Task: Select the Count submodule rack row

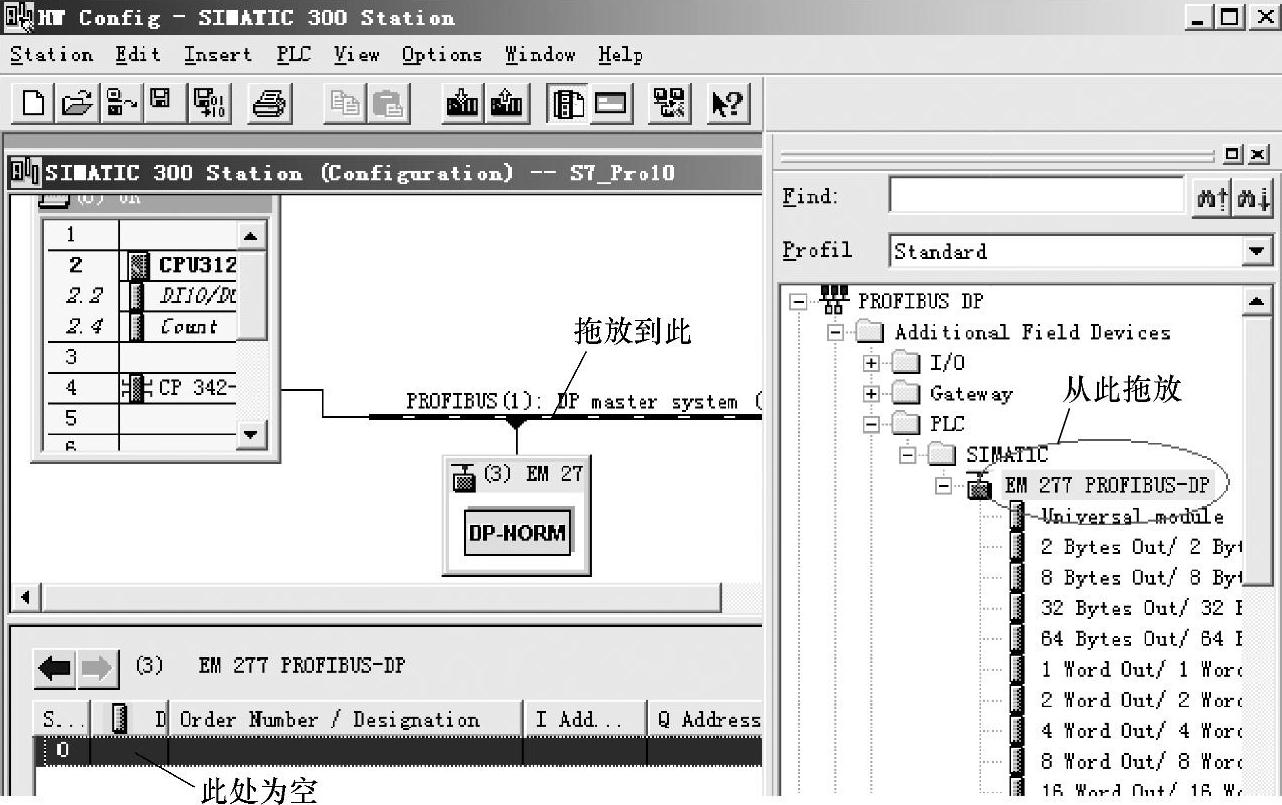Action: point(141,326)
